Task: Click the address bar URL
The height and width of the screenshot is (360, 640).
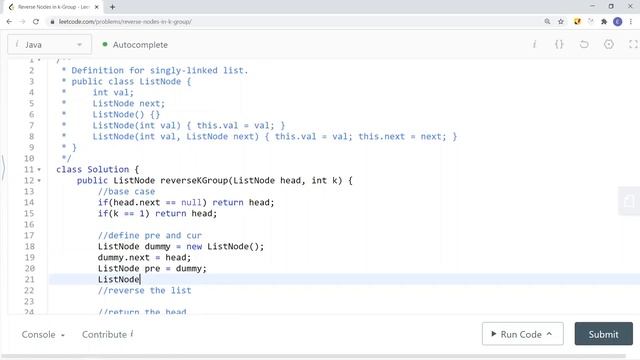Action: (x=125, y=22)
